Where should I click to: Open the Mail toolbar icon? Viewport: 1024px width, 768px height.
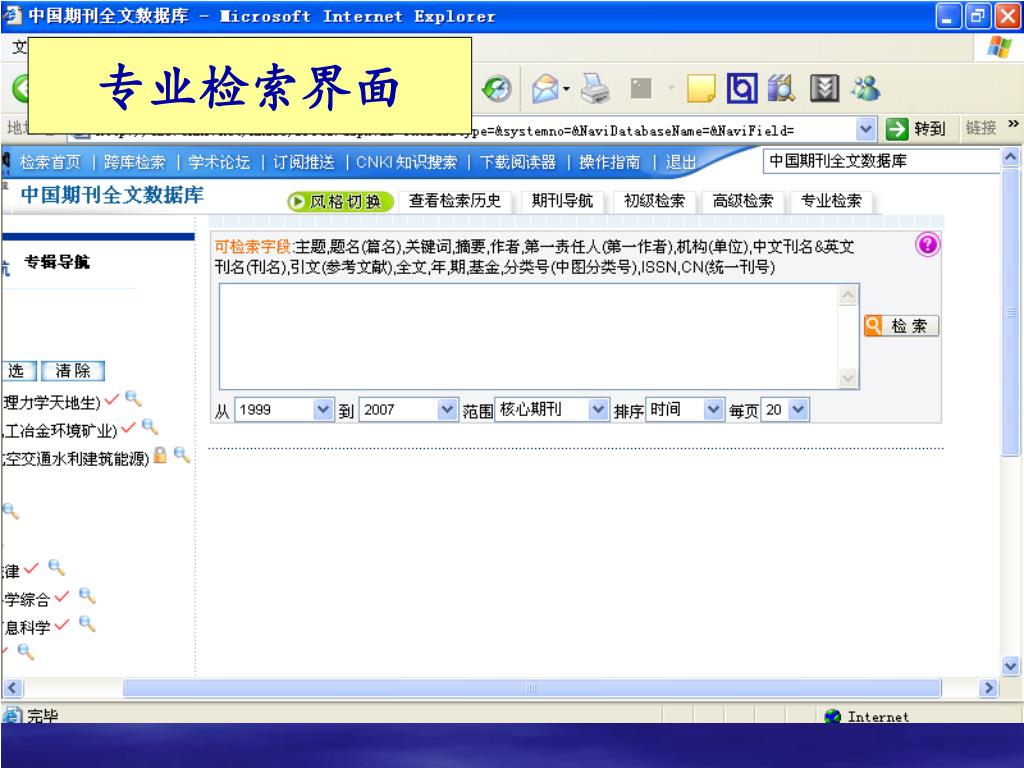coord(545,88)
